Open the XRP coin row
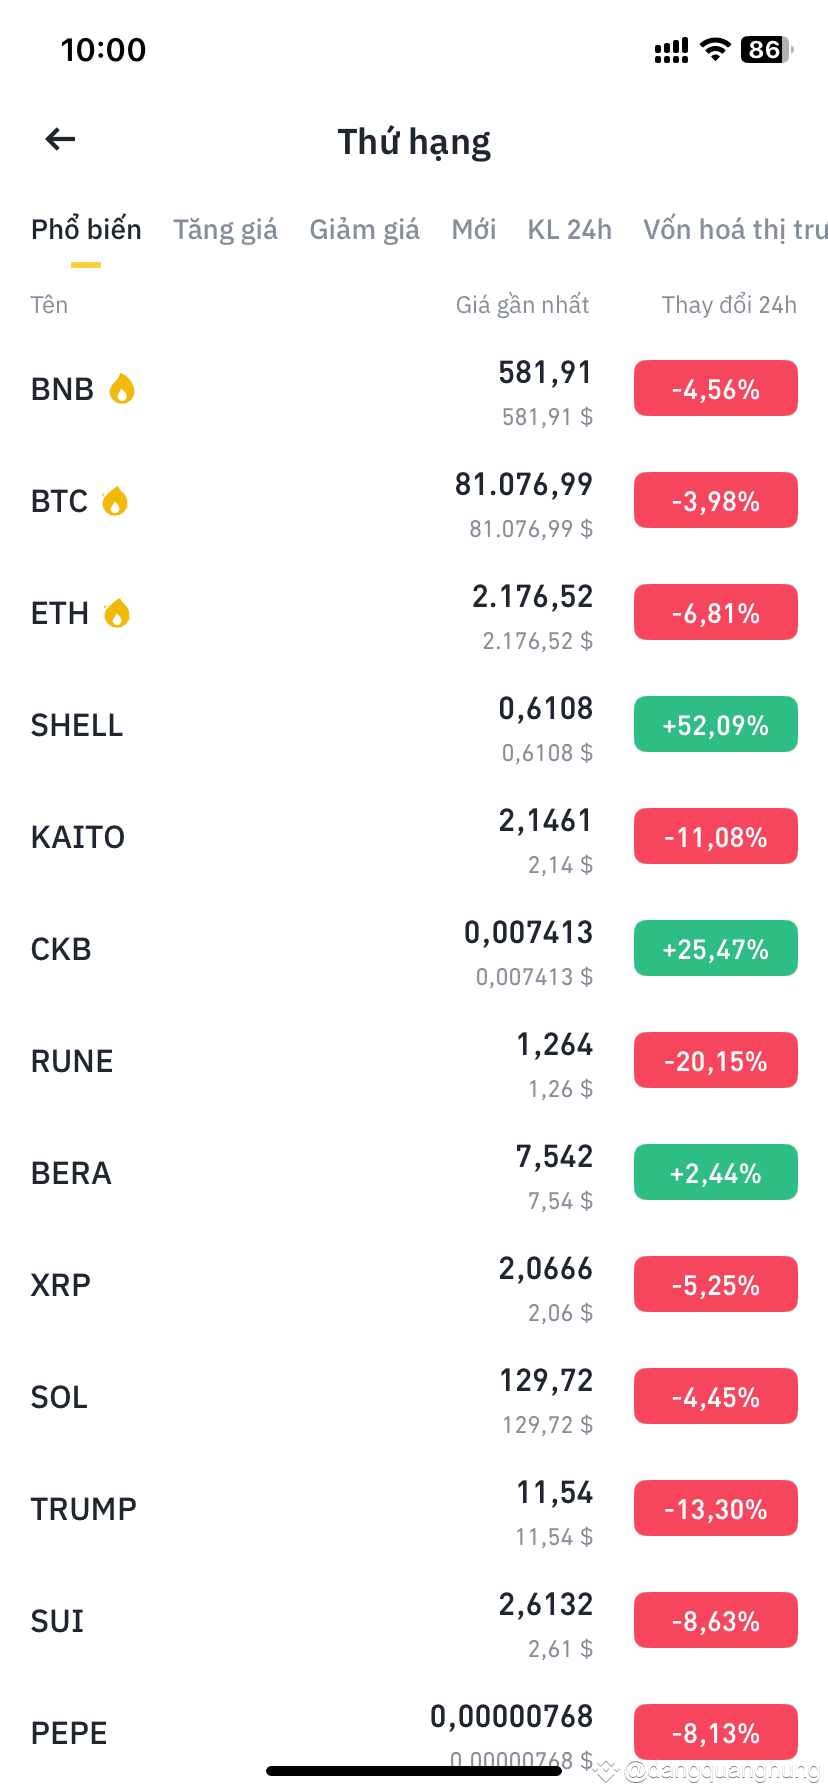Image resolution: width=828 pixels, height=1792 pixels. (414, 1284)
